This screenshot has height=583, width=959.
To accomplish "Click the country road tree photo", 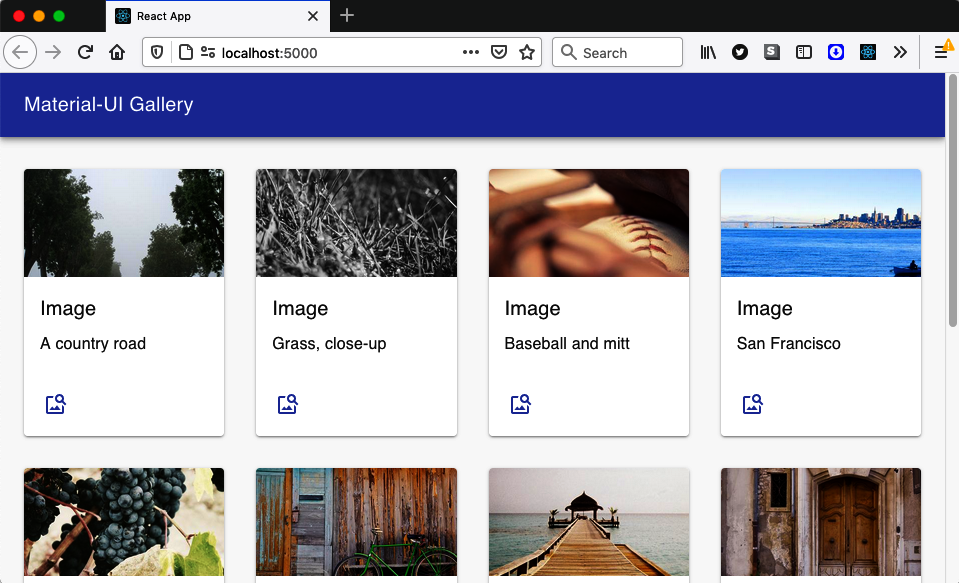I will click(x=124, y=223).
